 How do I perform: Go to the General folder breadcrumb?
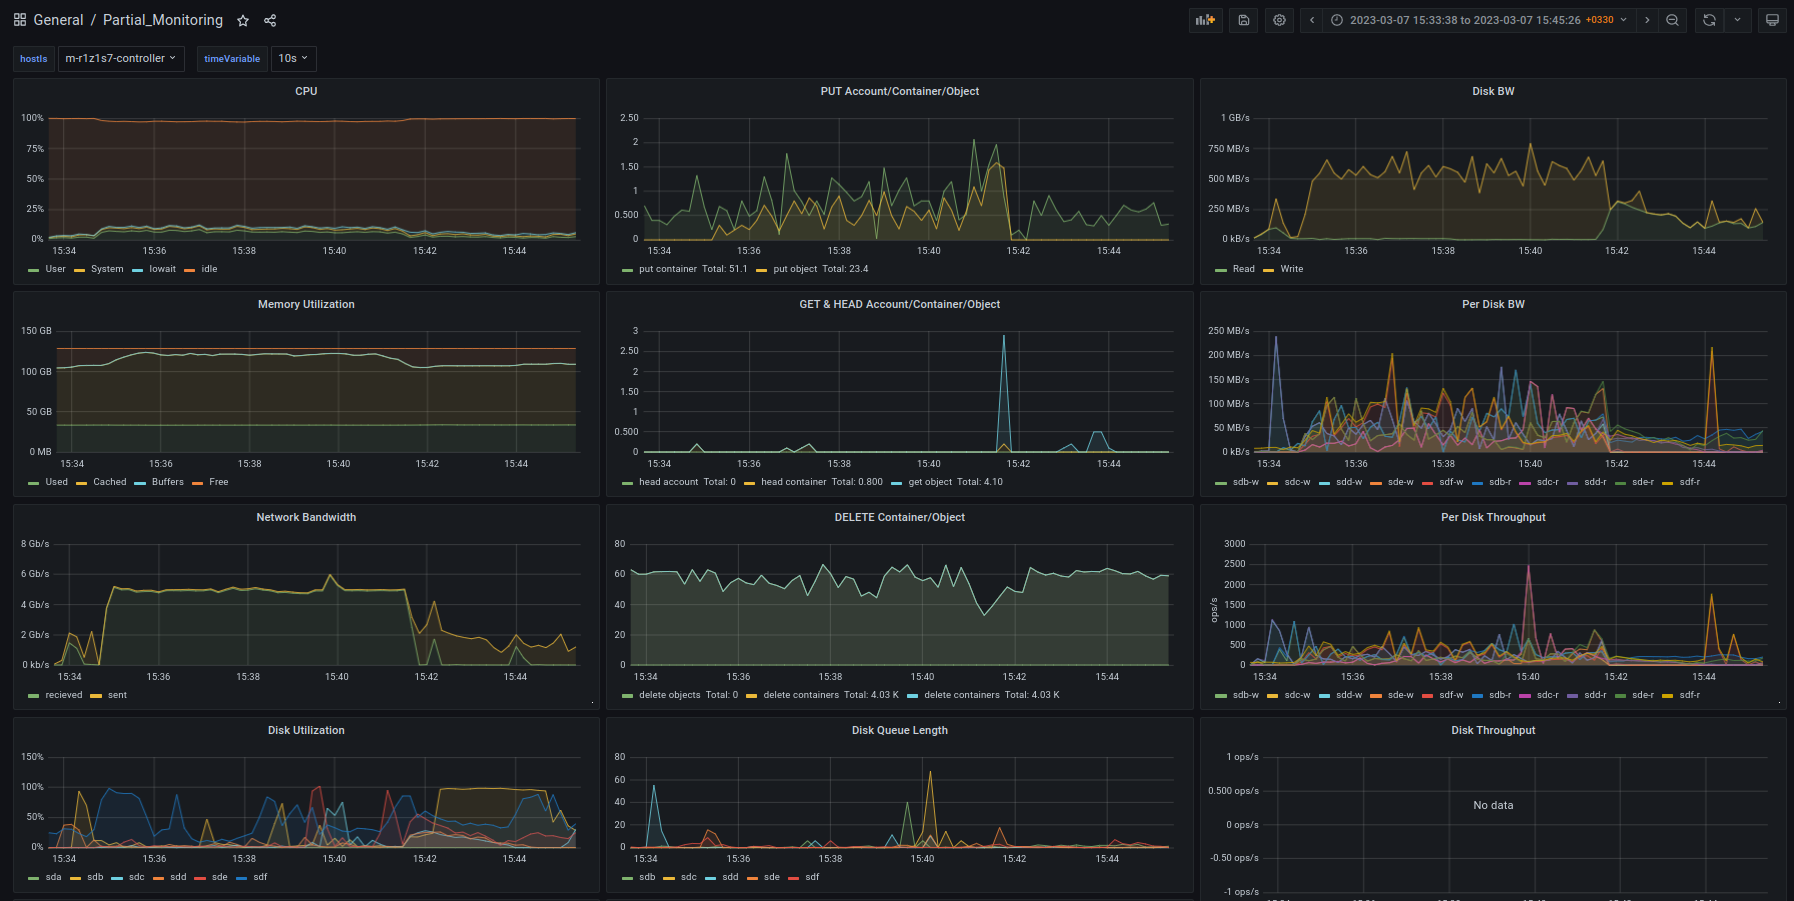58,20
